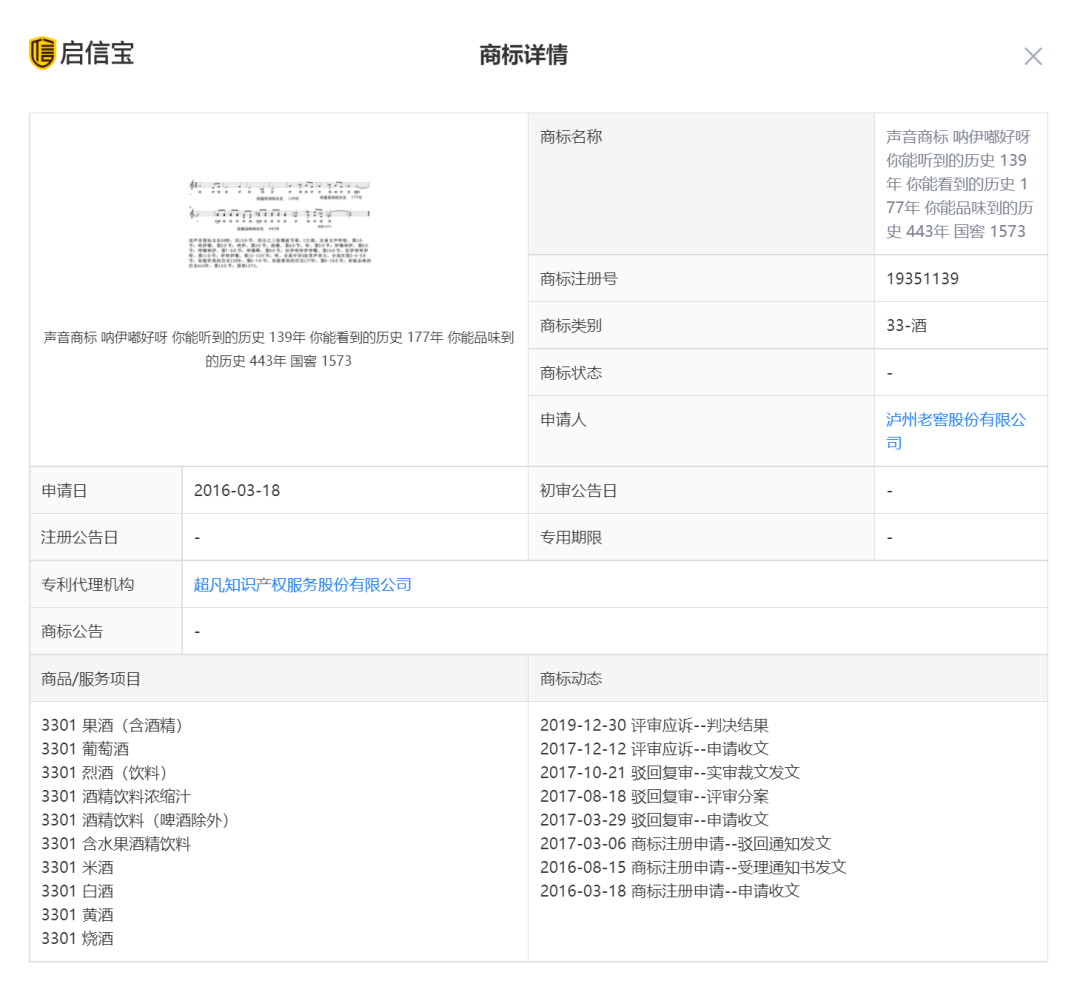Select item 3301 白酒
The image size is (1080, 998).
(77, 891)
